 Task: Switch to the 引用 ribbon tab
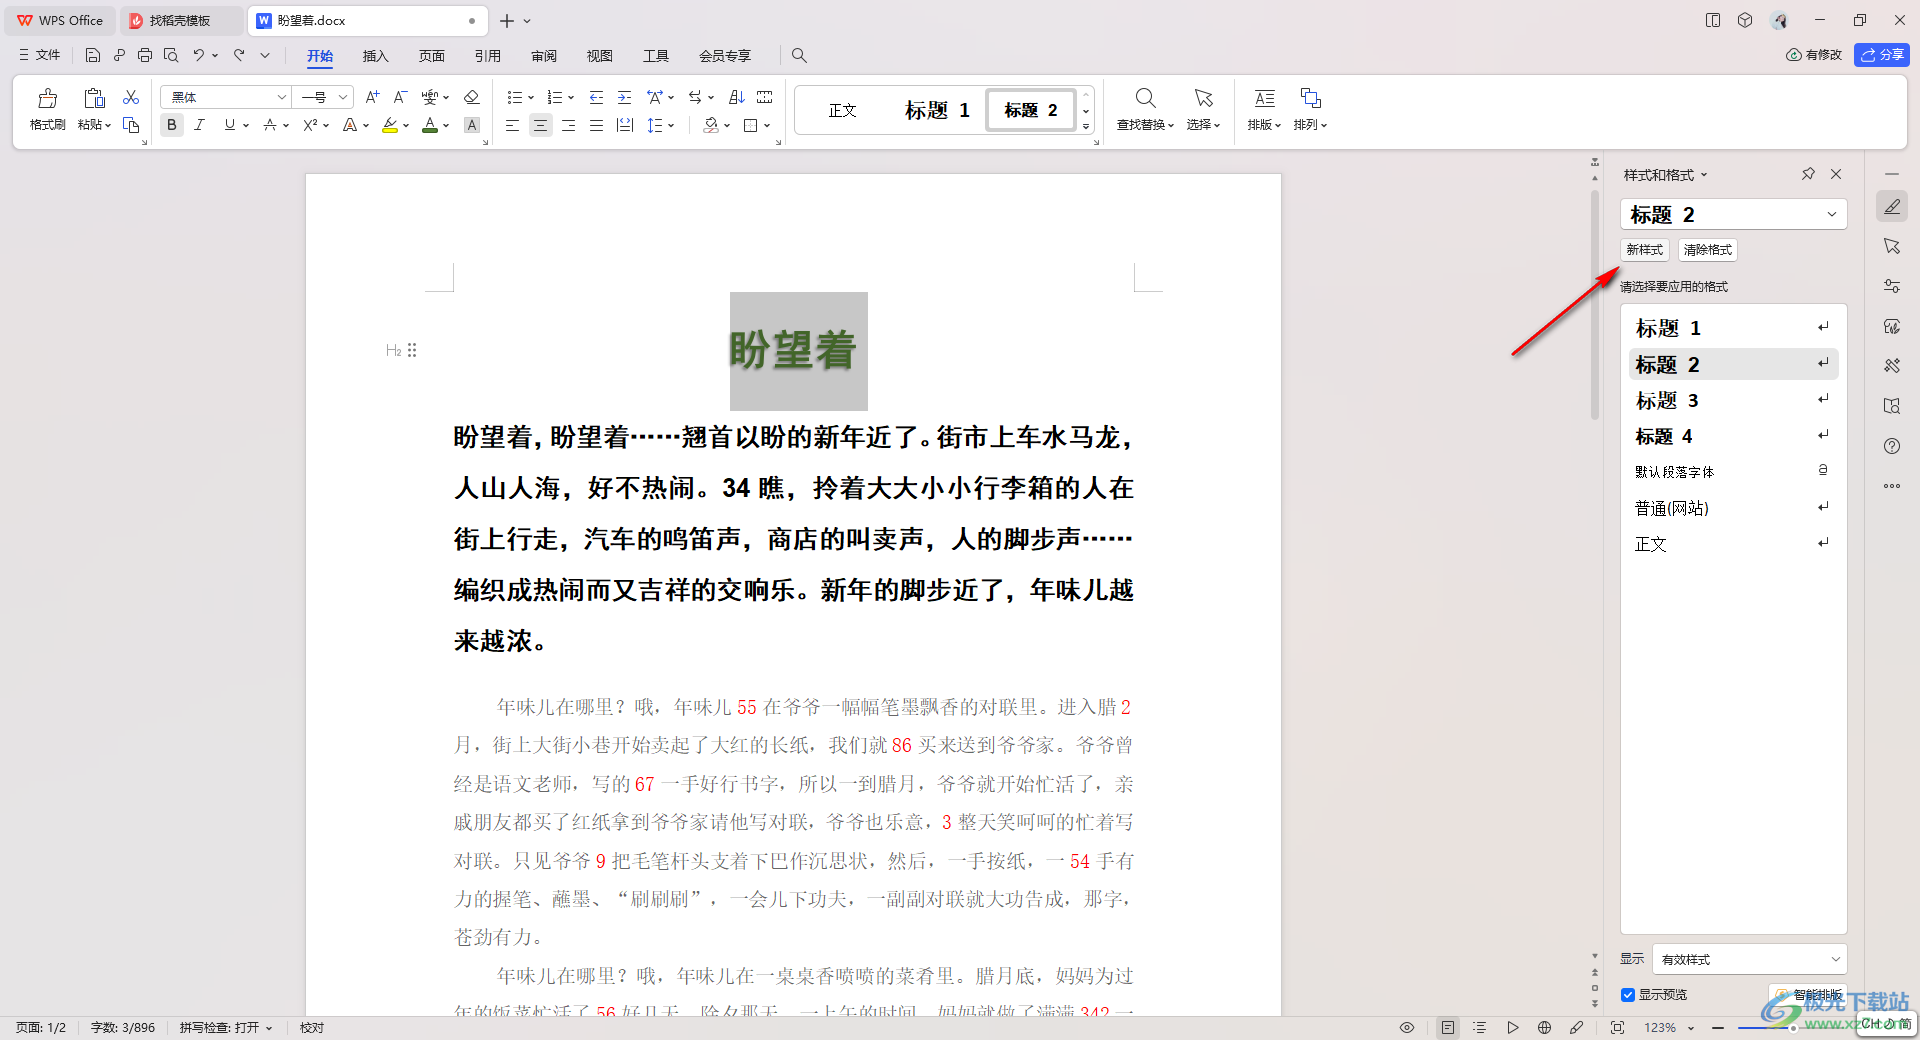click(488, 56)
